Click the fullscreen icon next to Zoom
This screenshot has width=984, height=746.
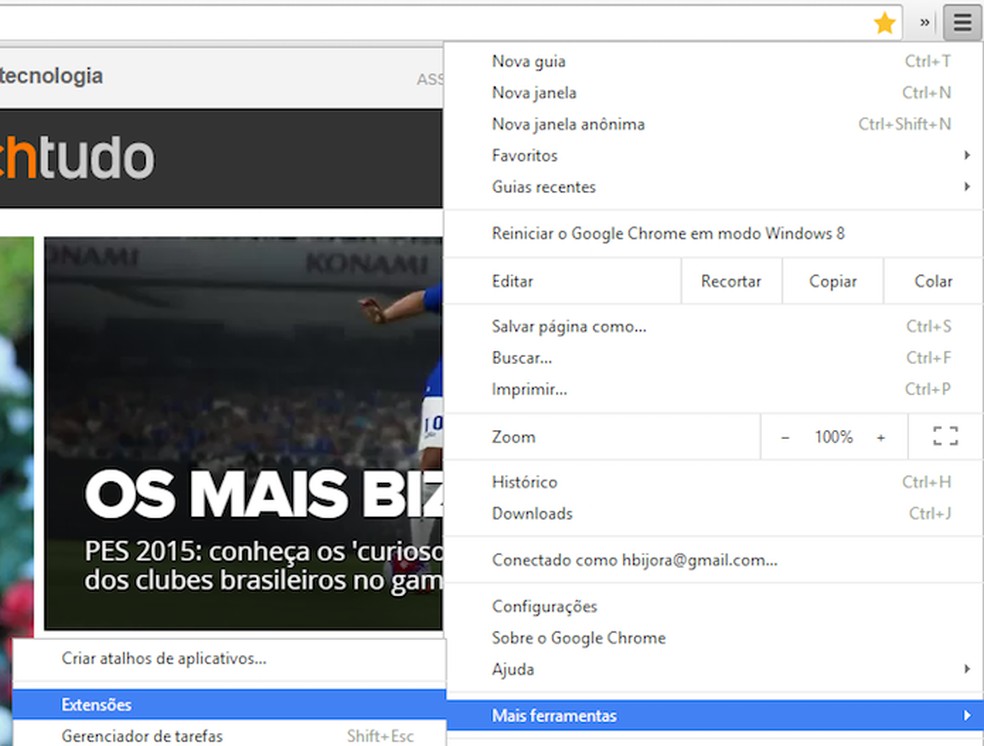pyautogui.click(x=944, y=436)
